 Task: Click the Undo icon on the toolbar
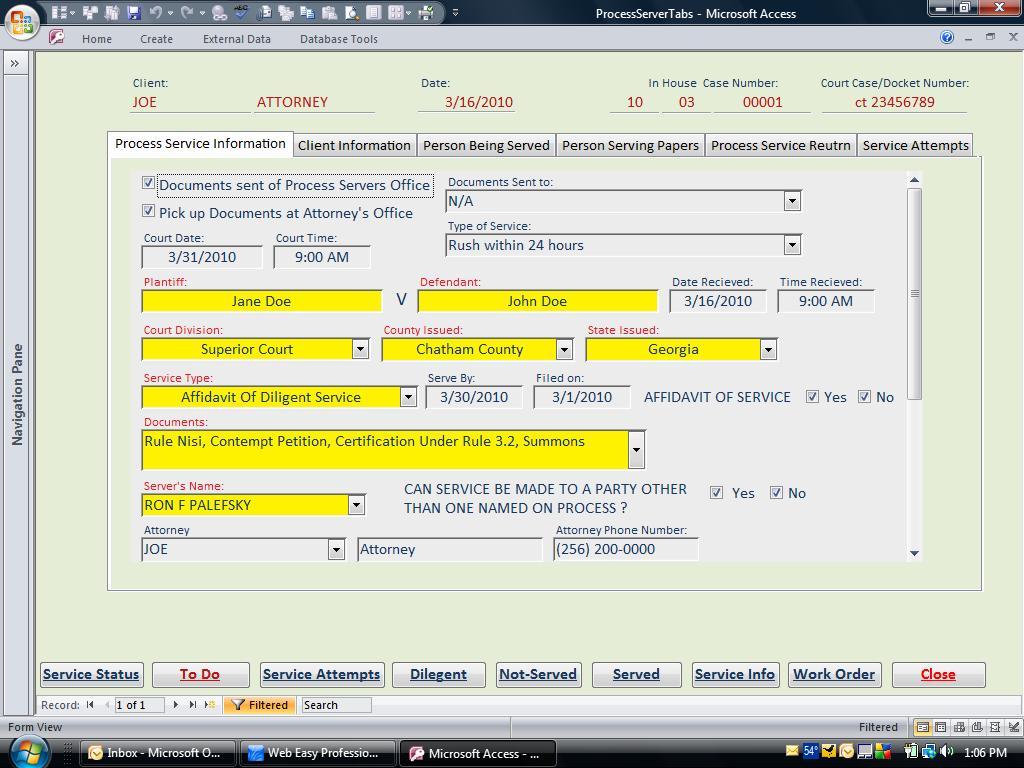click(x=157, y=13)
